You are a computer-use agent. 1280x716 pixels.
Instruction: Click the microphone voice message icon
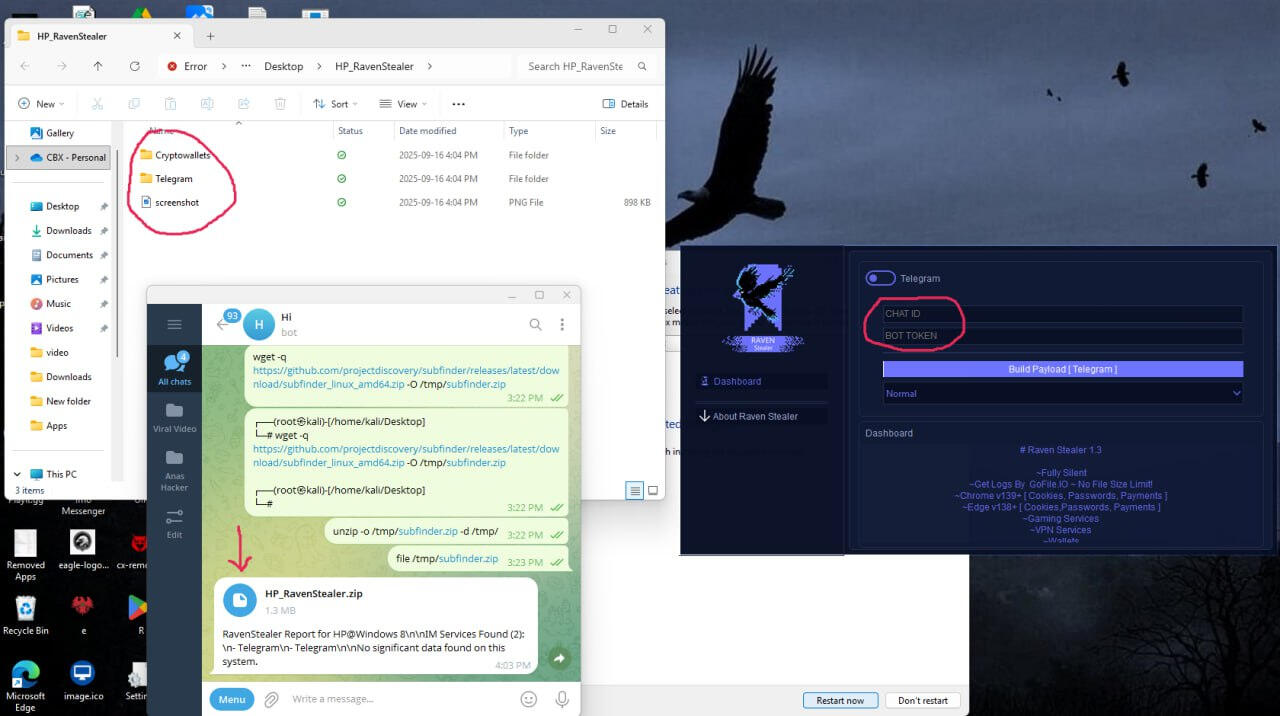tap(562, 699)
